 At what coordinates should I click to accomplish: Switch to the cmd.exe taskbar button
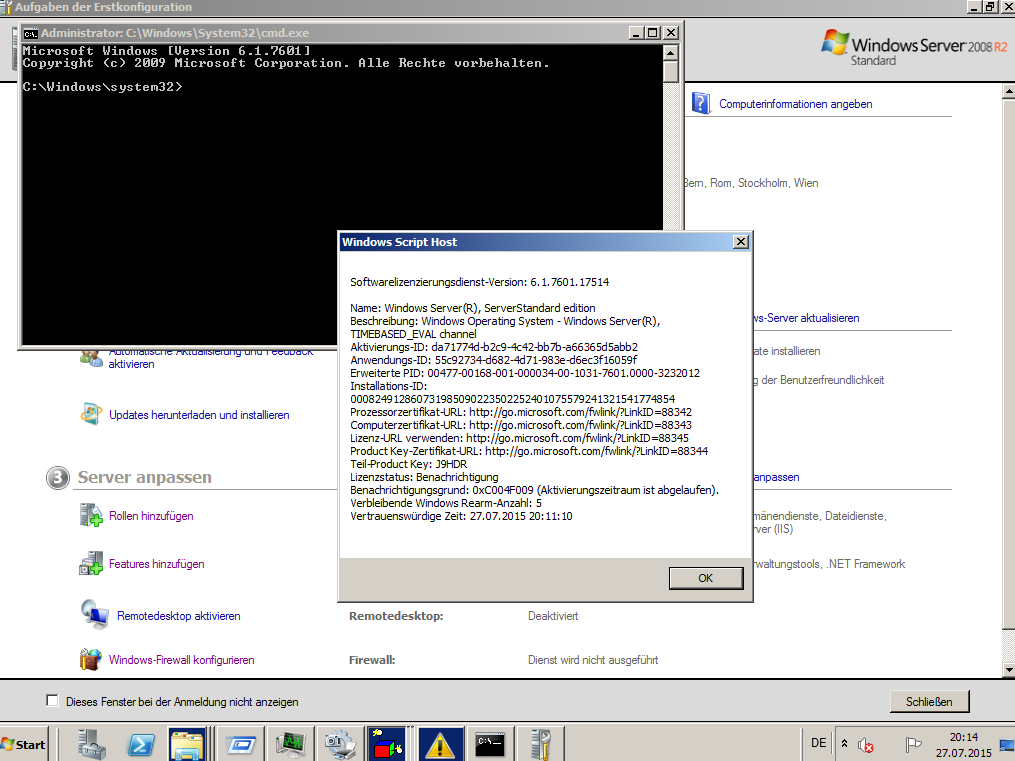click(489, 744)
